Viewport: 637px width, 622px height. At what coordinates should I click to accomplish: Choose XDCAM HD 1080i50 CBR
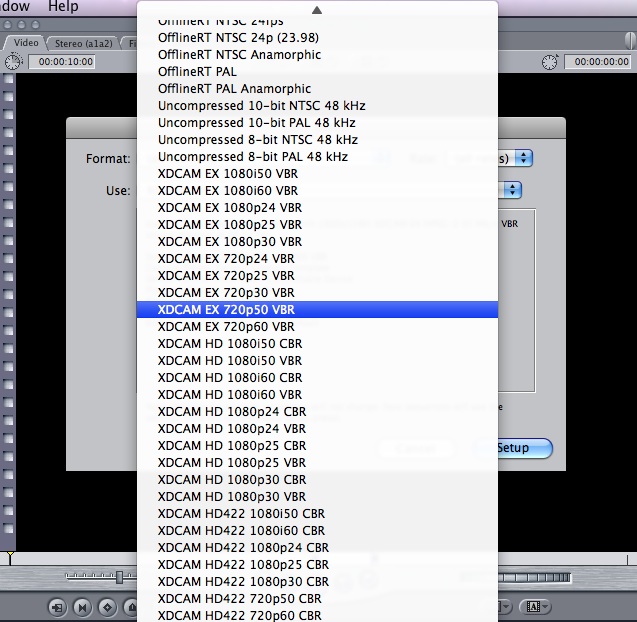317,344
